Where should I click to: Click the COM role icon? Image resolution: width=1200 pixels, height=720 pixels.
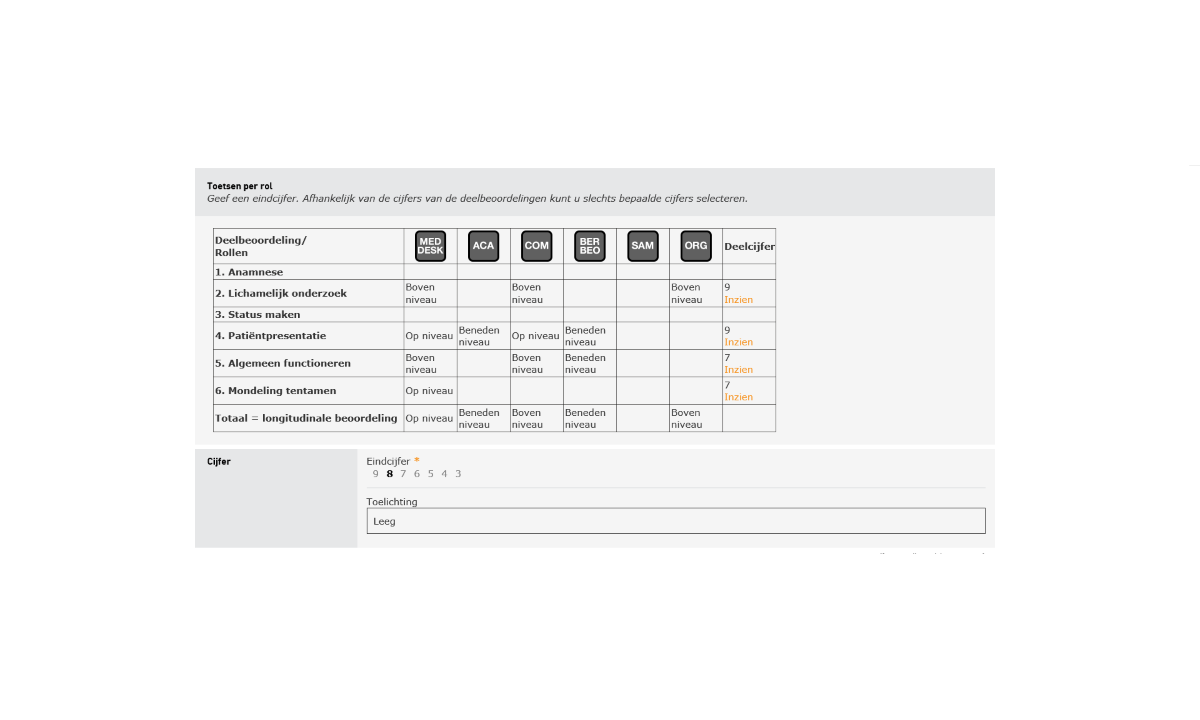pyautogui.click(x=536, y=246)
